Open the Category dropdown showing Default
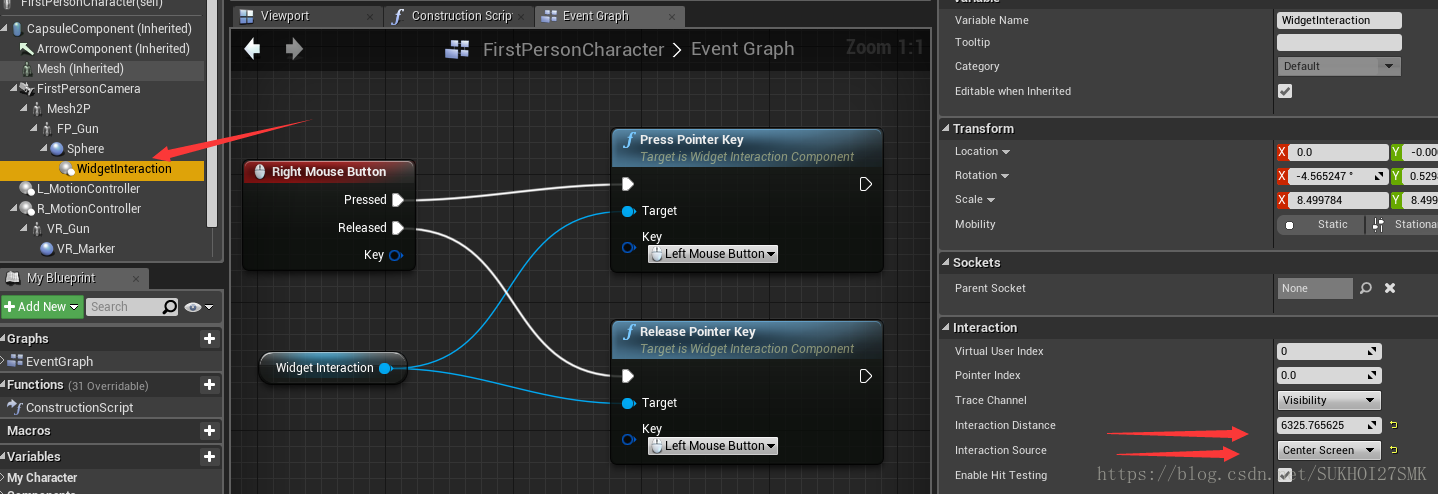Viewport: 1438px width, 494px height. point(1339,66)
